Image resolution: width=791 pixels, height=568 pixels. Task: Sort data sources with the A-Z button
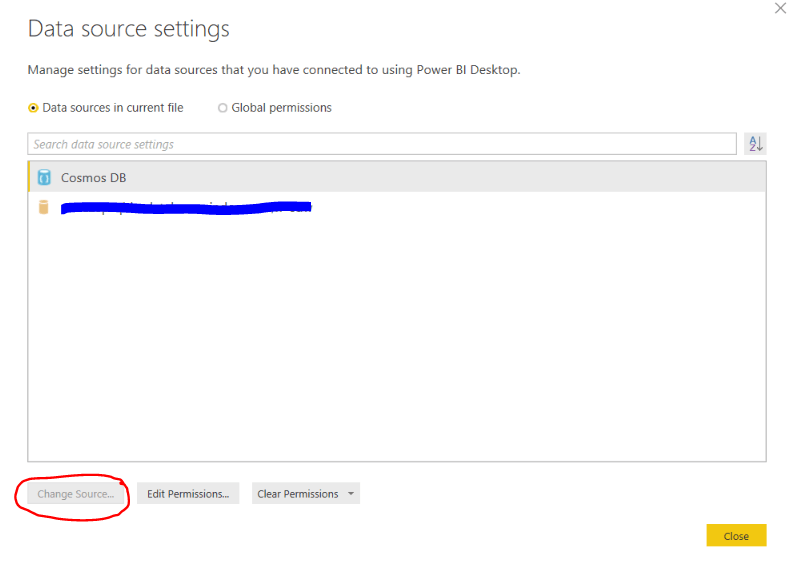755,144
